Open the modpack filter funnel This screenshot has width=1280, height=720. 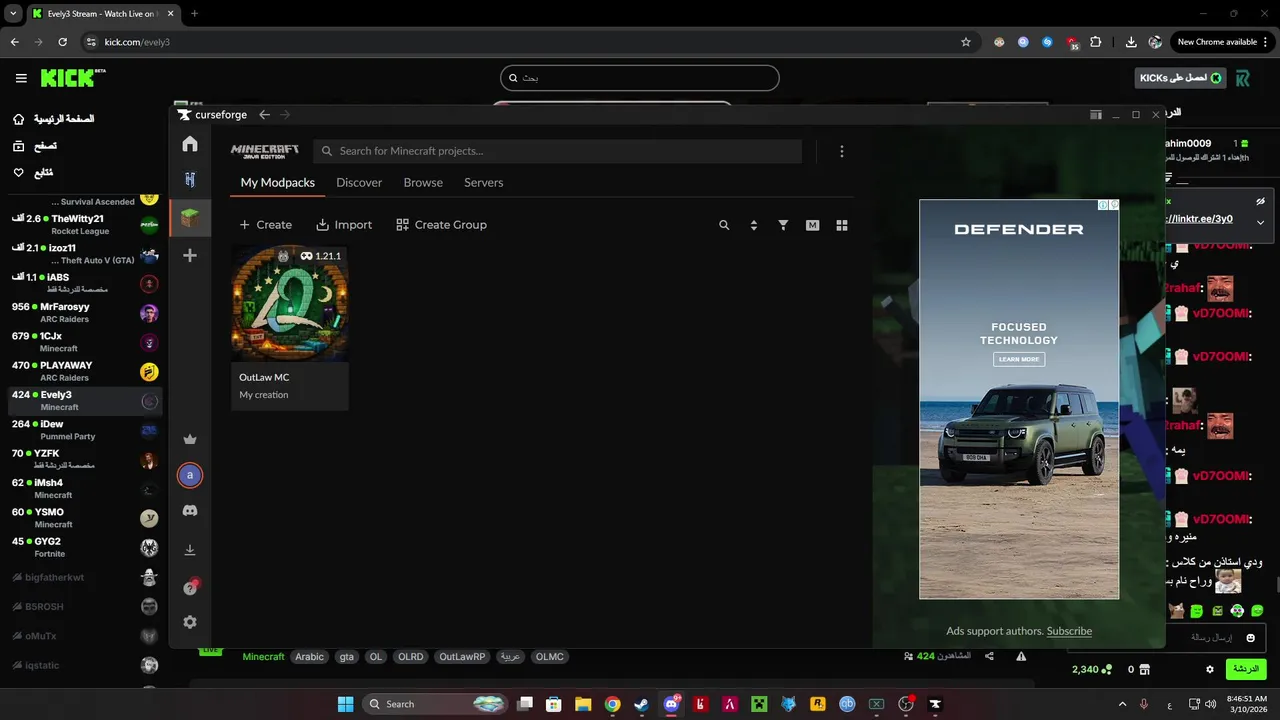(783, 225)
